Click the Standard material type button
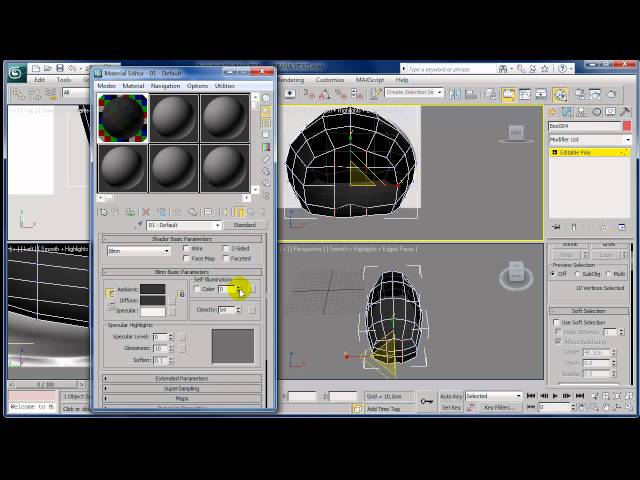 pyautogui.click(x=244, y=225)
